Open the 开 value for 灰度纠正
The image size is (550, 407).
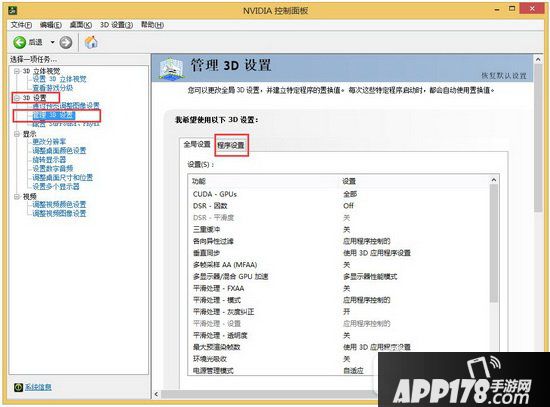click(347, 312)
